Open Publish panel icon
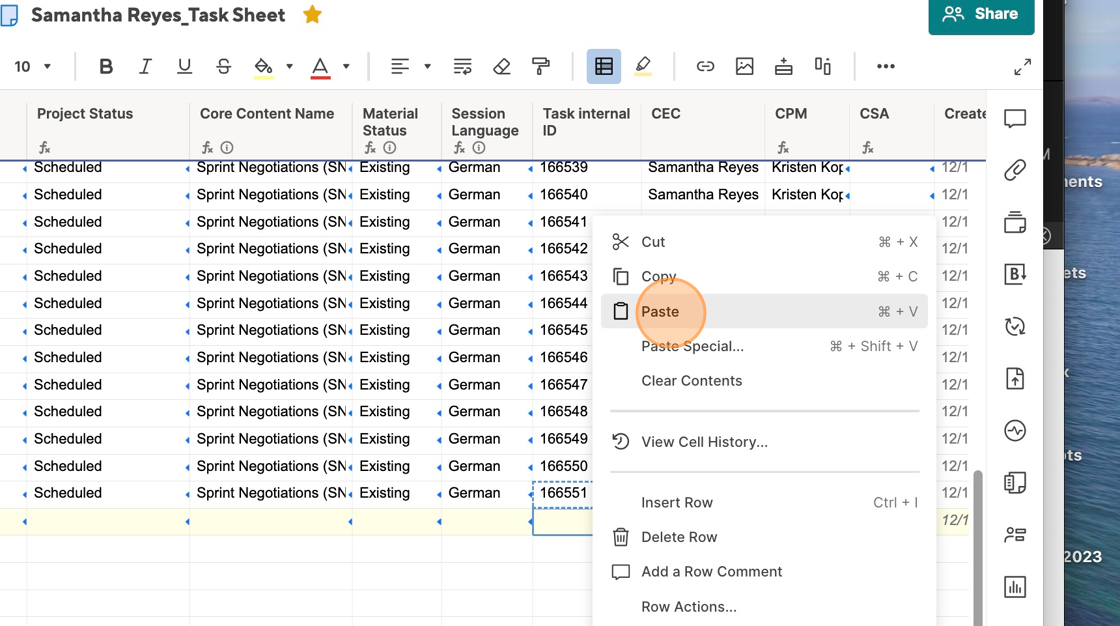This screenshot has width=1120, height=626. coord(1015,379)
